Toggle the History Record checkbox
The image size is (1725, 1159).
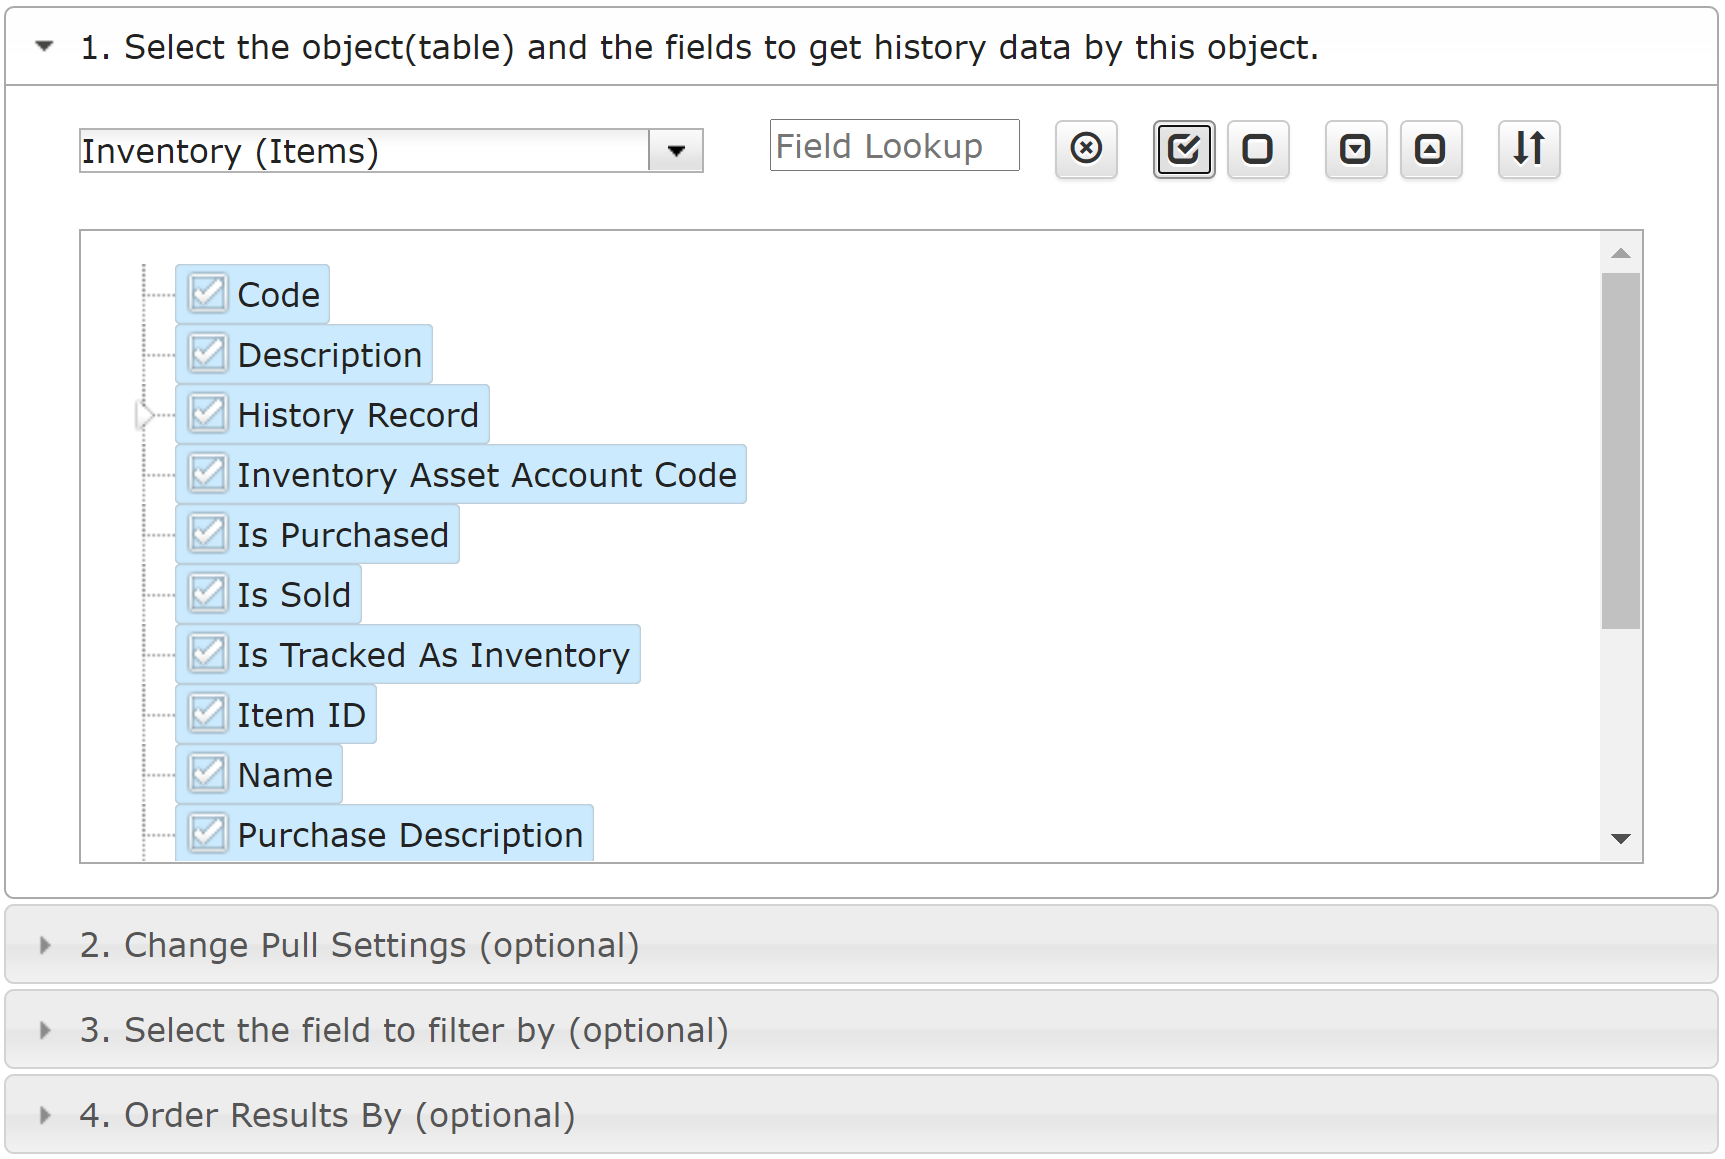[208, 413]
